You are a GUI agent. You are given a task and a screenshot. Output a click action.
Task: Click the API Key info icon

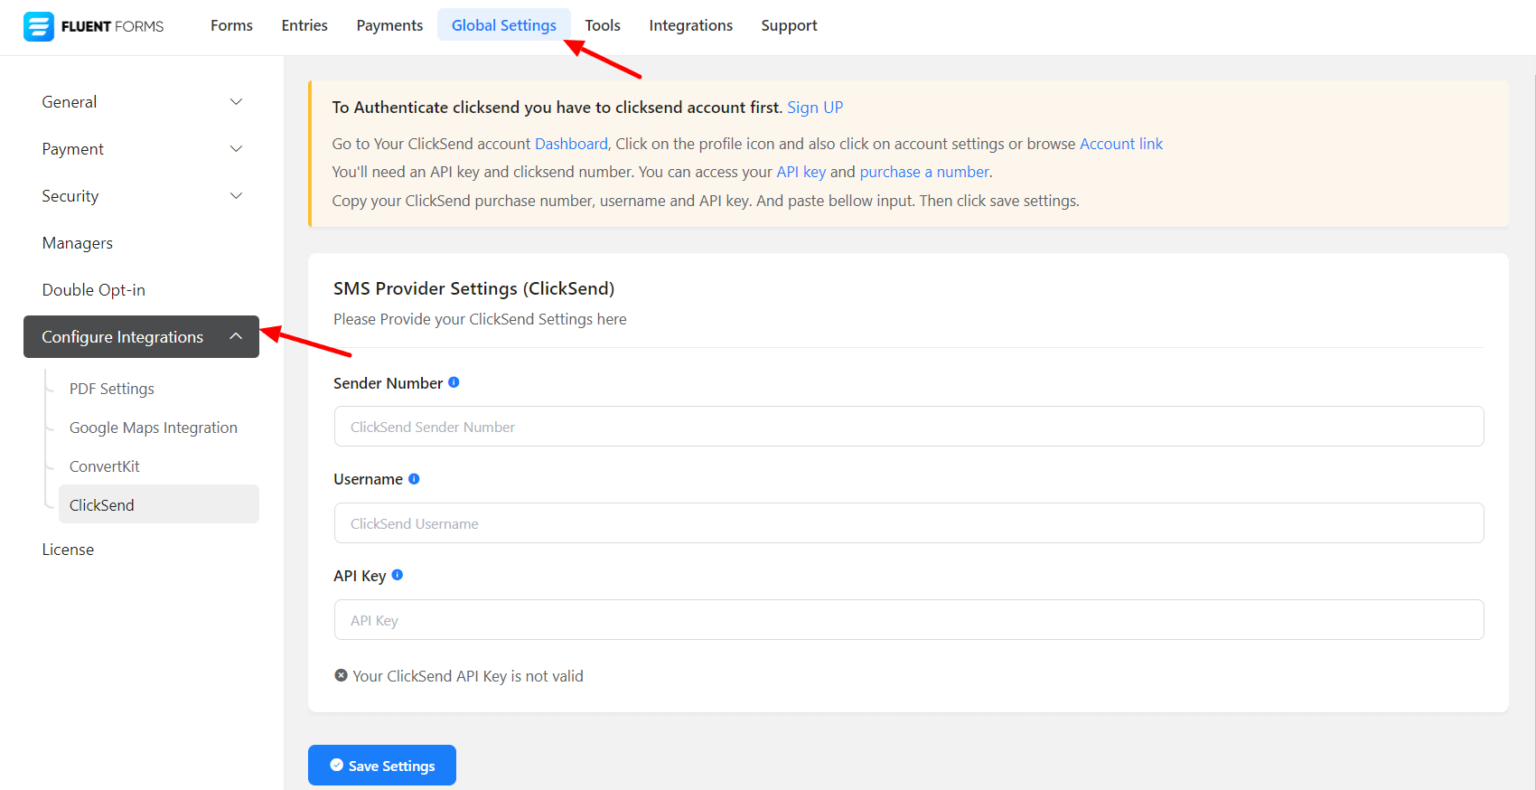(x=397, y=575)
